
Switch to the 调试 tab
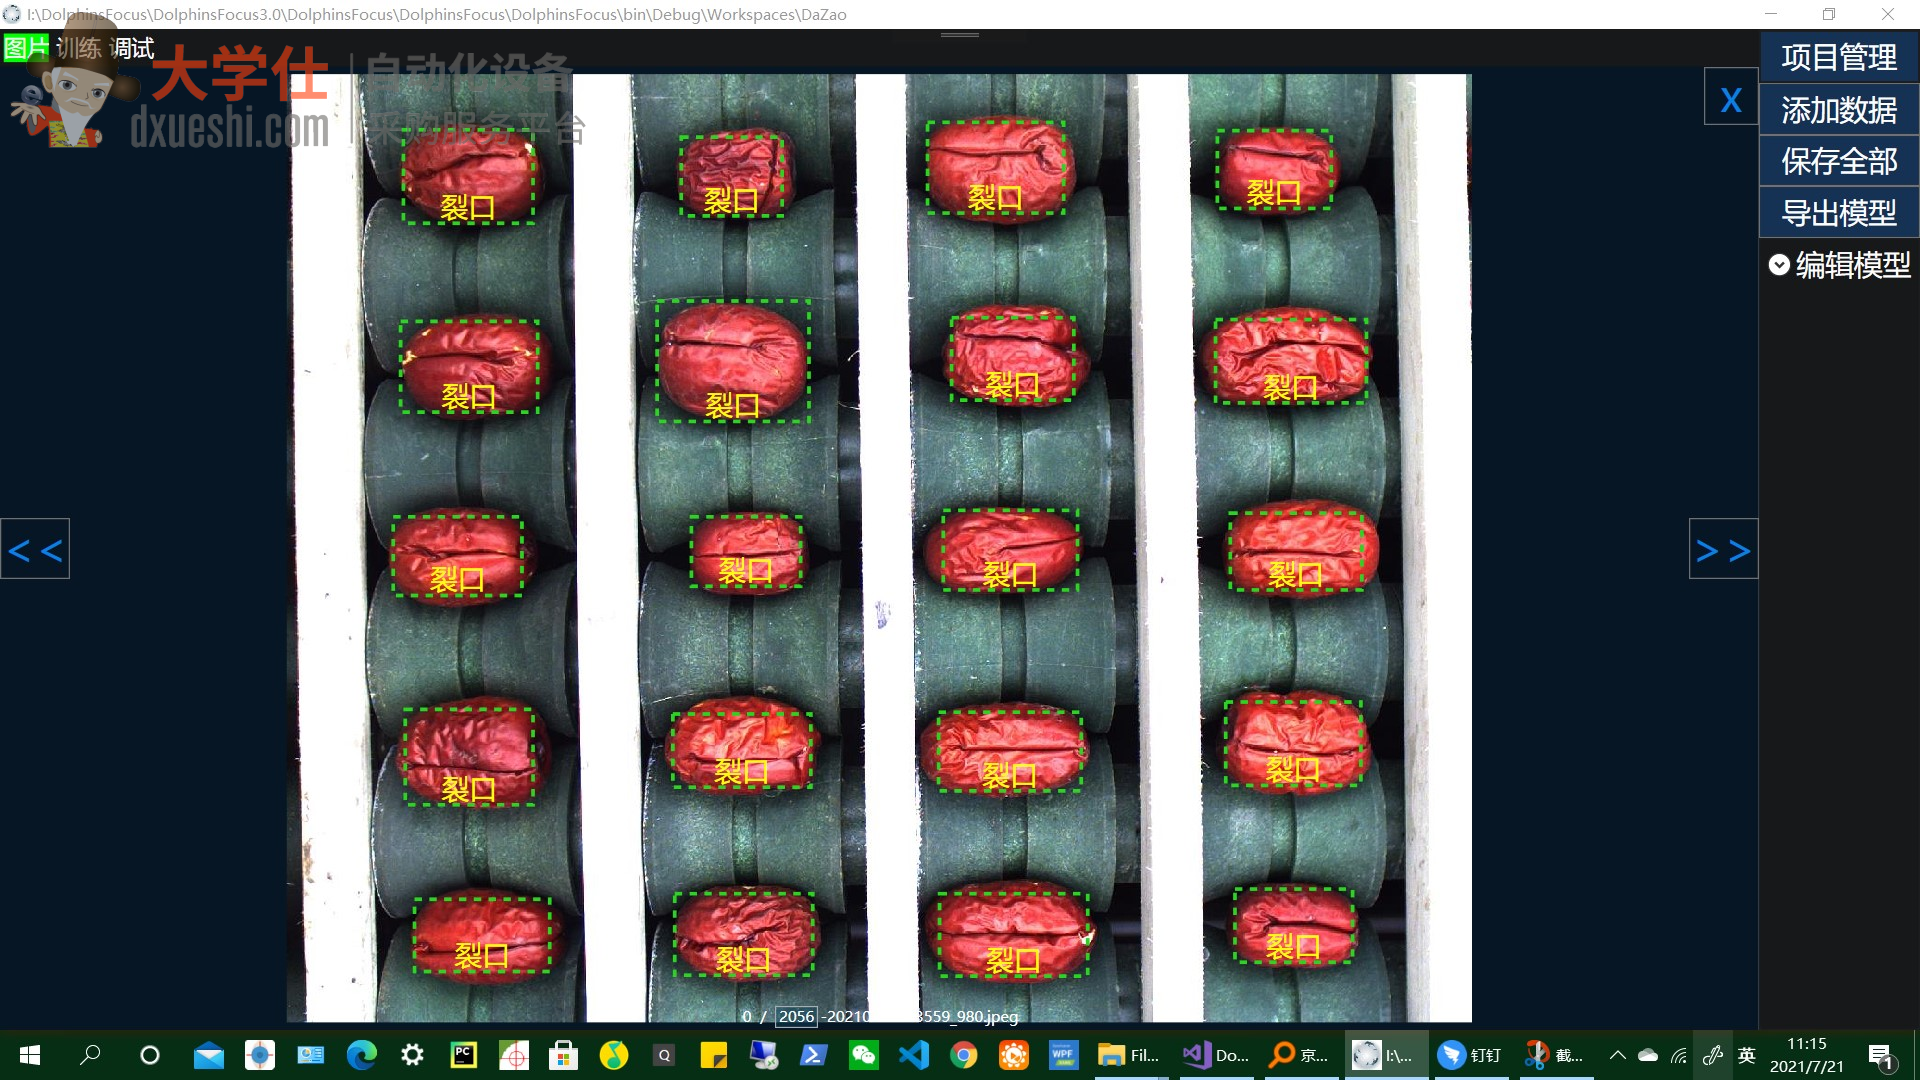click(x=132, y=48)
